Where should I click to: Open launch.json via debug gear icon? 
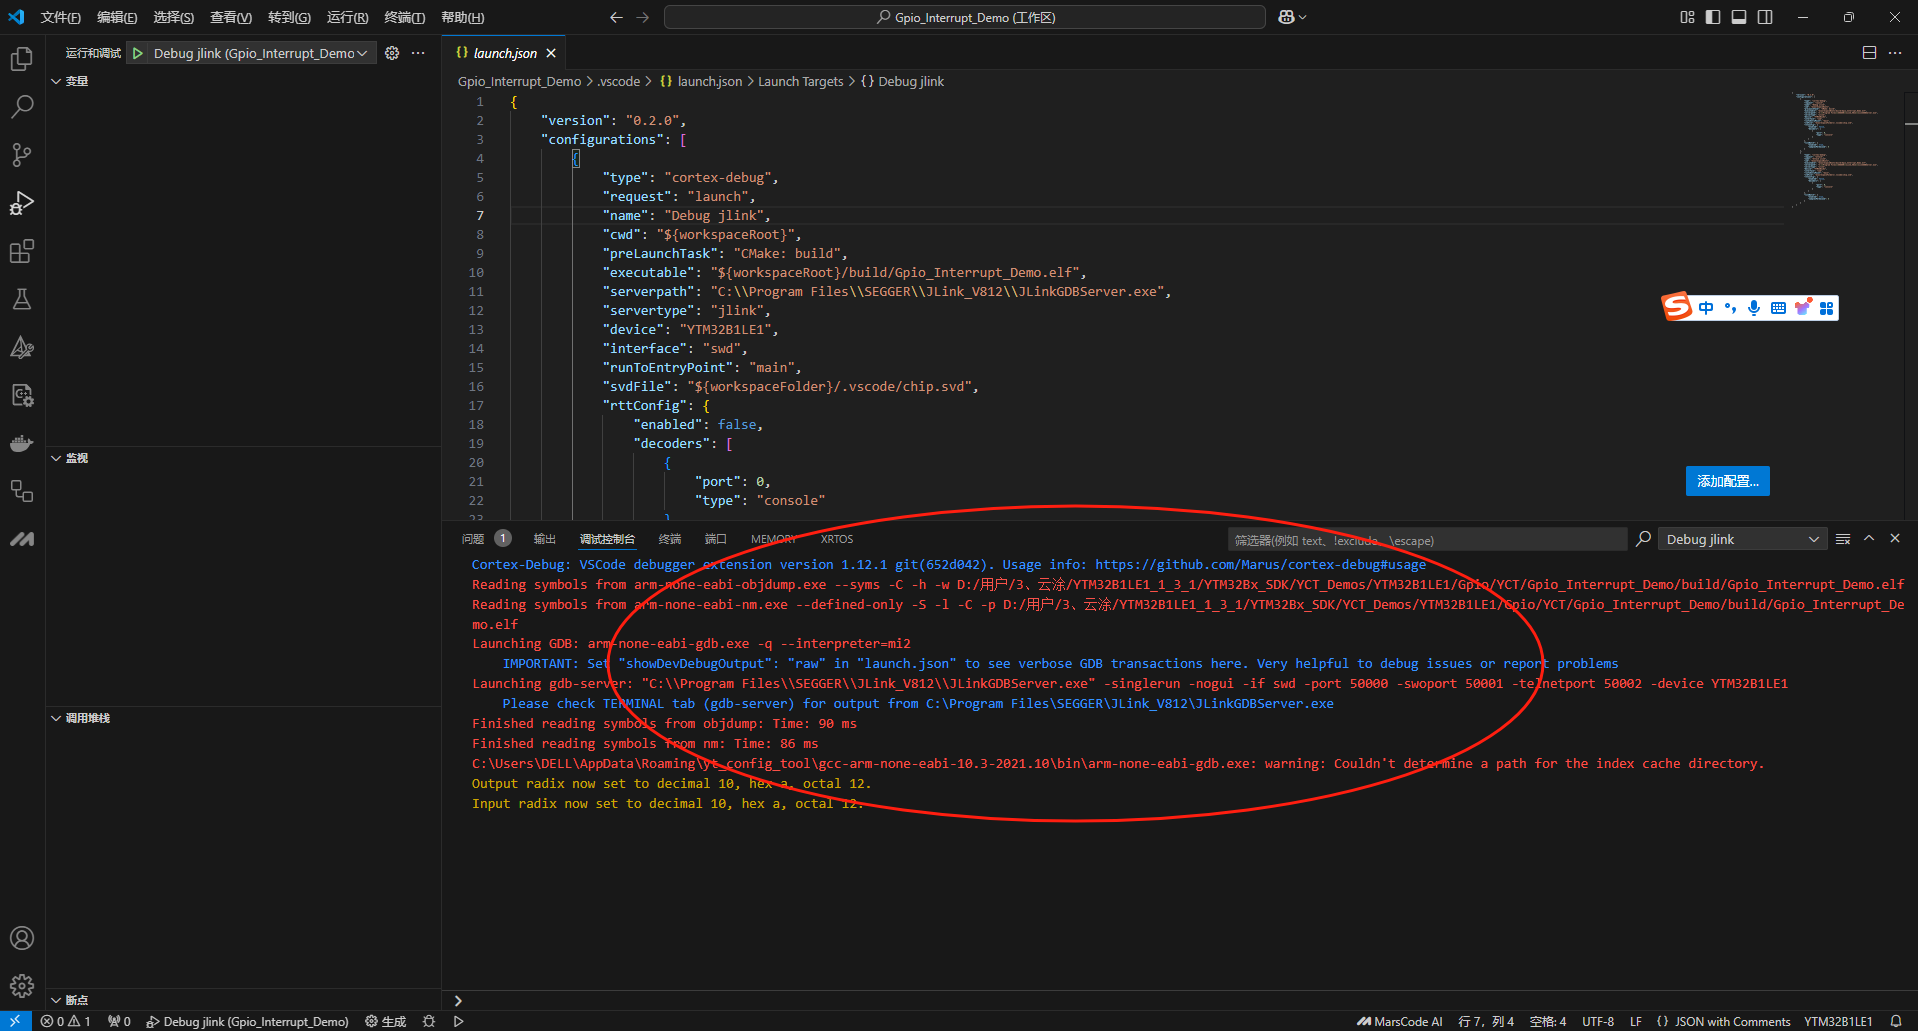coord(392,53)
